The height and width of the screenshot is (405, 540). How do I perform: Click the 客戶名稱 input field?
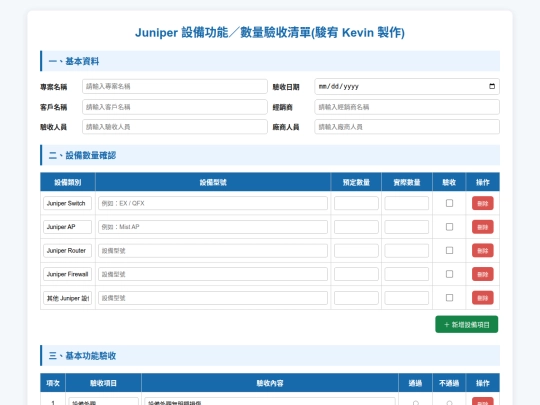pyautogui.click(x=175, y=107)
